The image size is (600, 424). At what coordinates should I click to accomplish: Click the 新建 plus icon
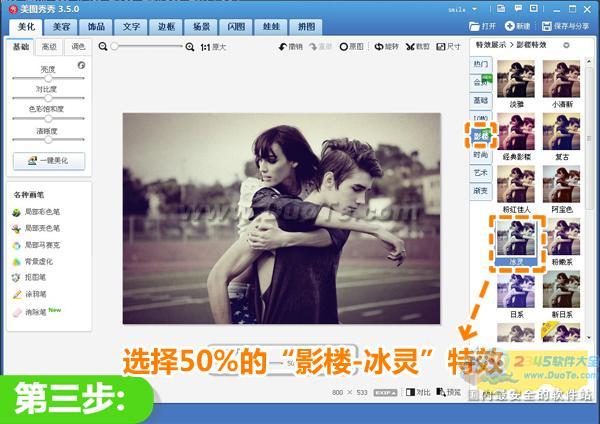tap(509, 26)
